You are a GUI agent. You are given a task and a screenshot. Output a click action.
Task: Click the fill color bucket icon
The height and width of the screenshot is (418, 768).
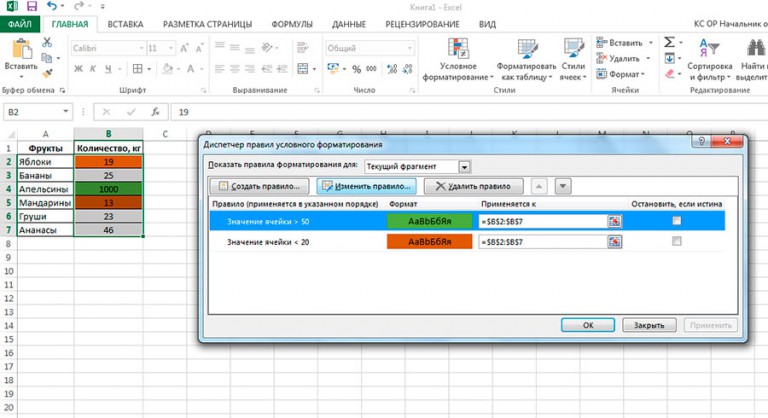click(168, 69)
